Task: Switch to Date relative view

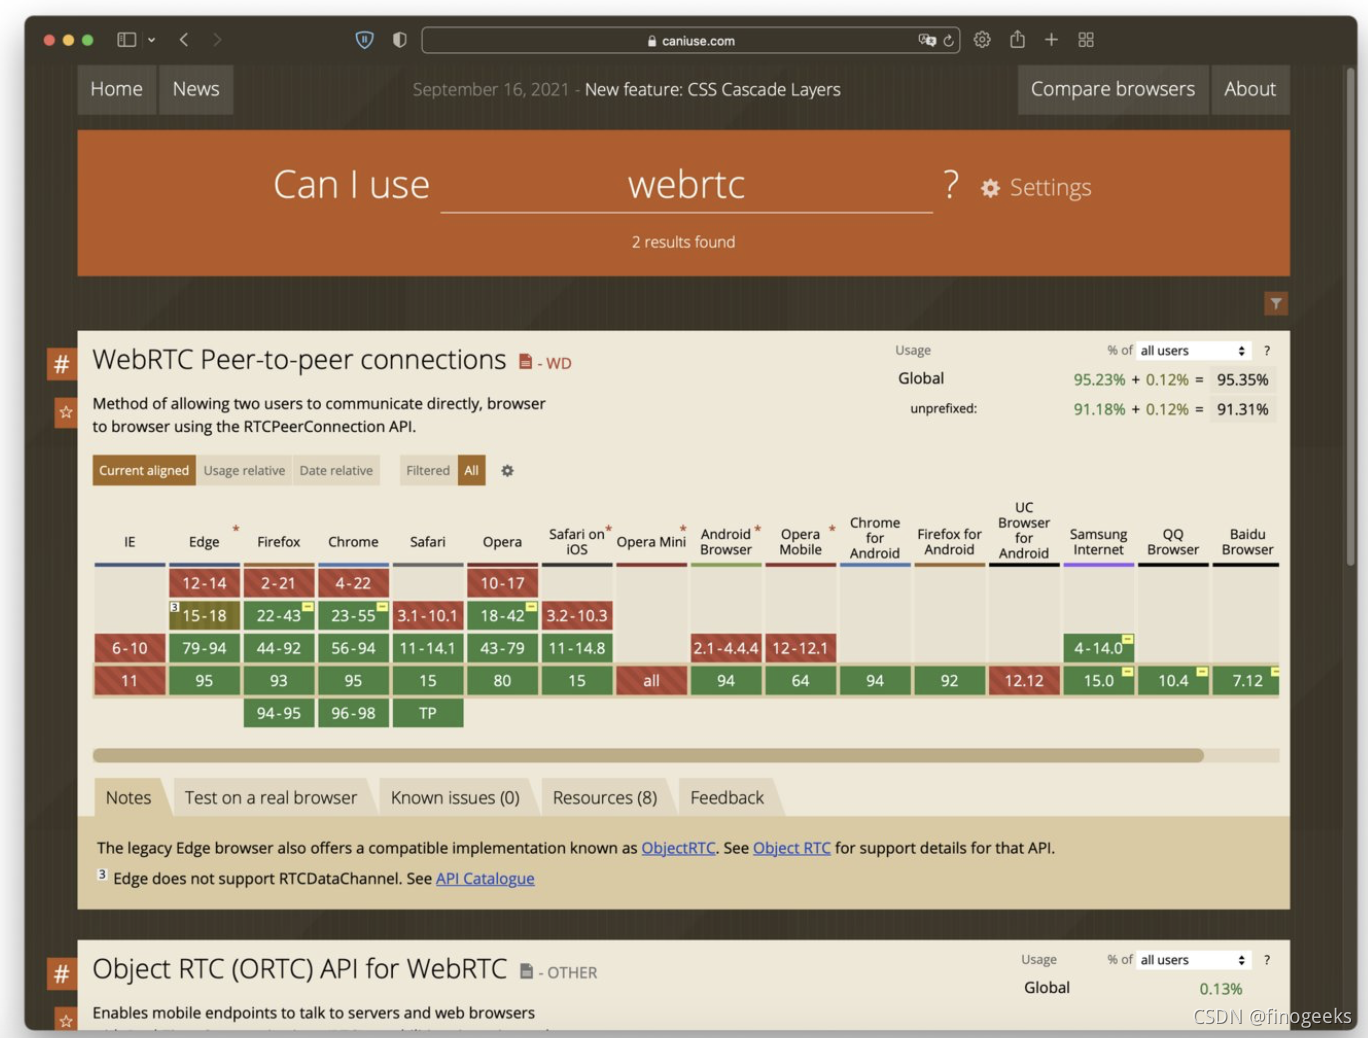Action: pos(336,471)
